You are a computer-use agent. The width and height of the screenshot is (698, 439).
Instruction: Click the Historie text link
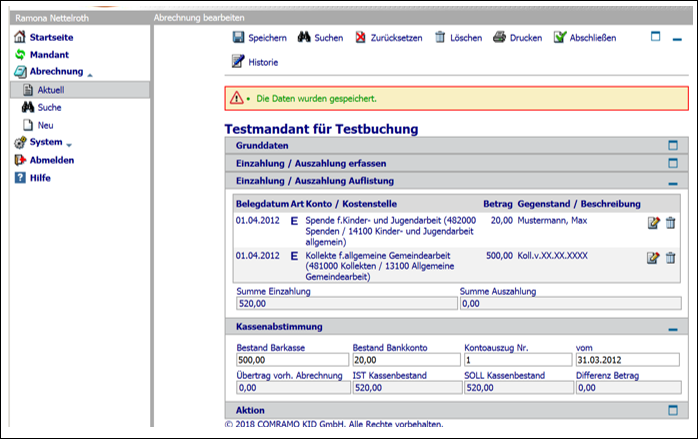point(263,62)
